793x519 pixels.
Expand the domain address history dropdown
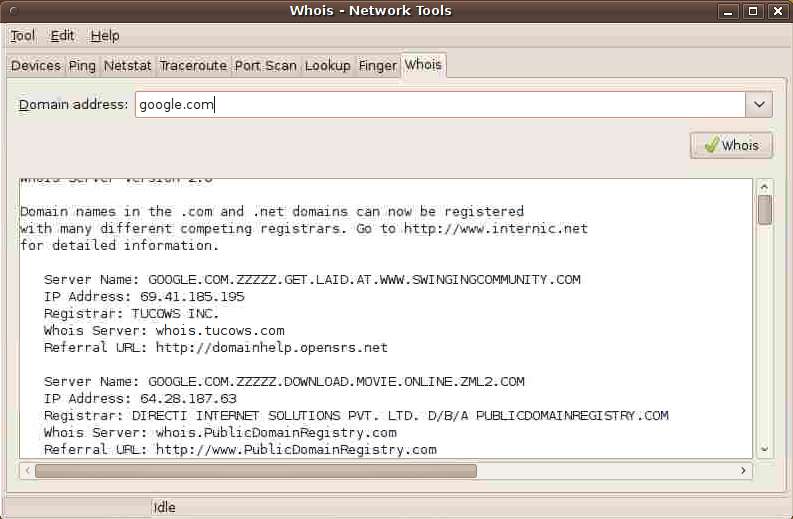[x=759, y=105]
